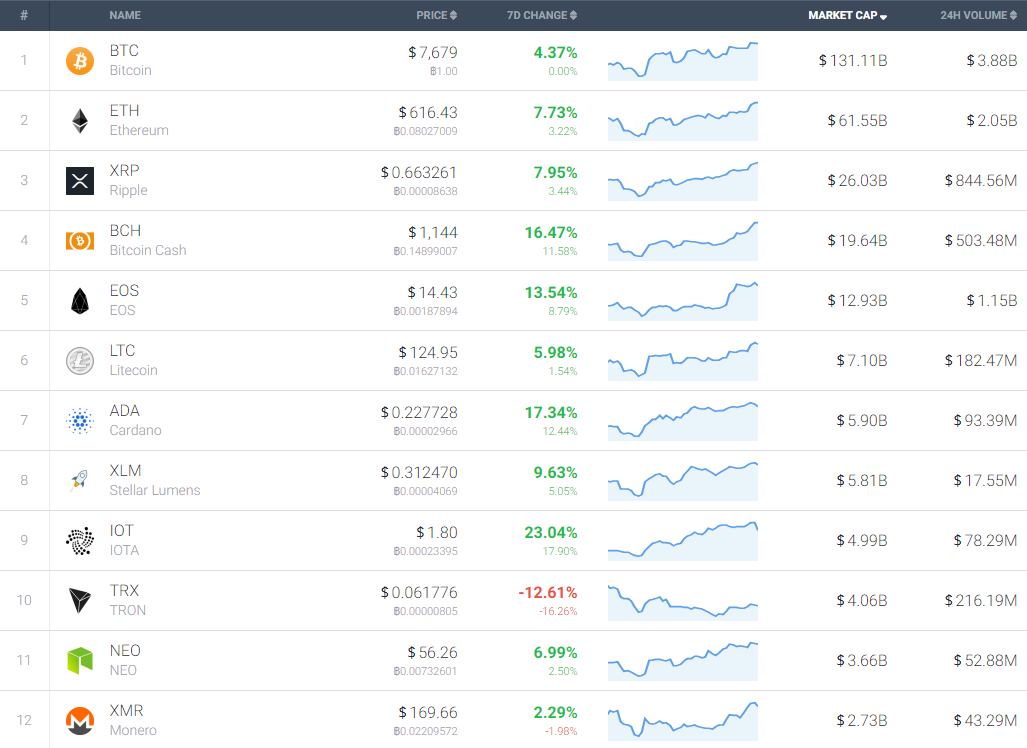Click the Cardano logo icon
This screenshot has height=748, width=1027.
pos(80,421)
